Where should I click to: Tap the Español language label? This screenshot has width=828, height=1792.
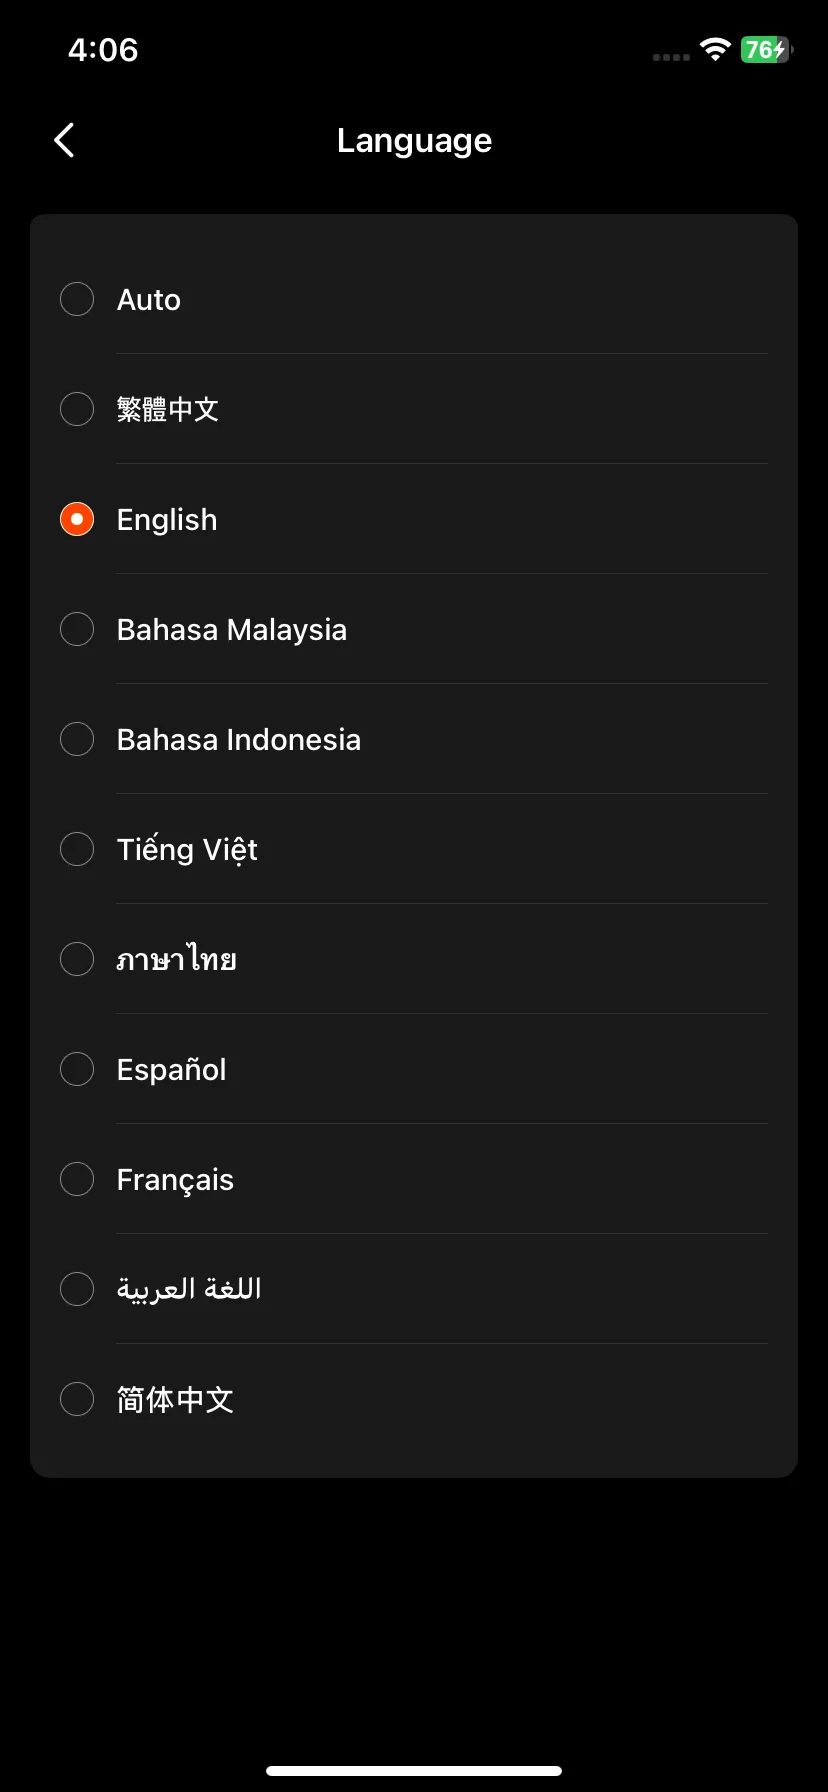click(x=172, y=1070)
